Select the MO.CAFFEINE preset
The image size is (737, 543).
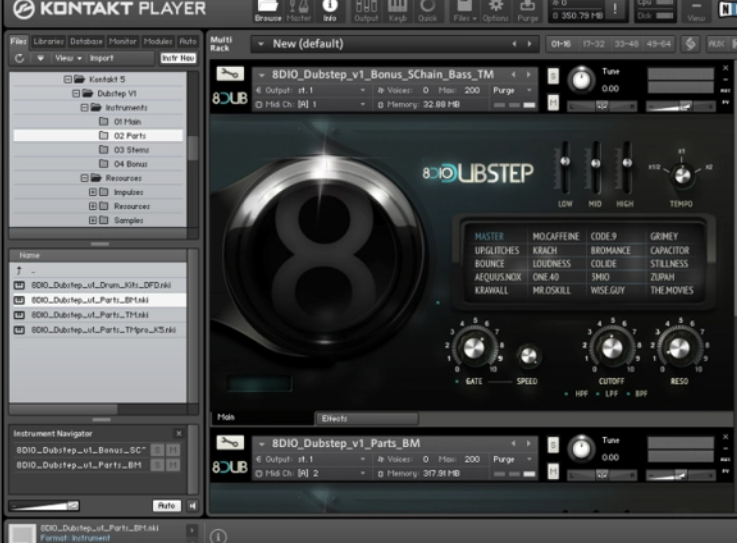click(556, 236)
